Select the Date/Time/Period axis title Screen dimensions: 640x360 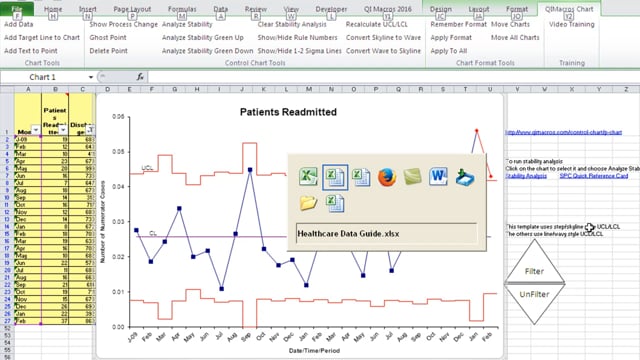pos(314,351)
